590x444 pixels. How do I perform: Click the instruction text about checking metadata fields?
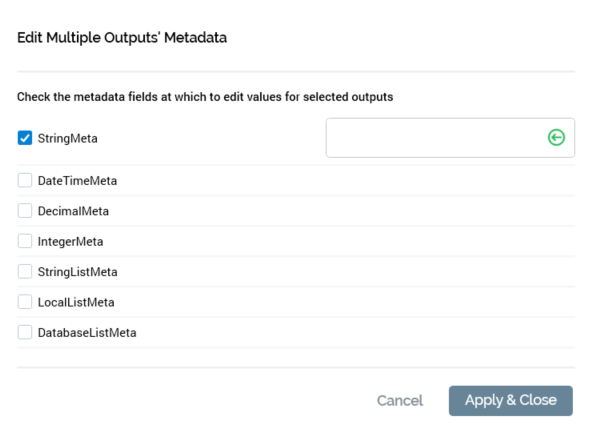click(x=205, y=97)
